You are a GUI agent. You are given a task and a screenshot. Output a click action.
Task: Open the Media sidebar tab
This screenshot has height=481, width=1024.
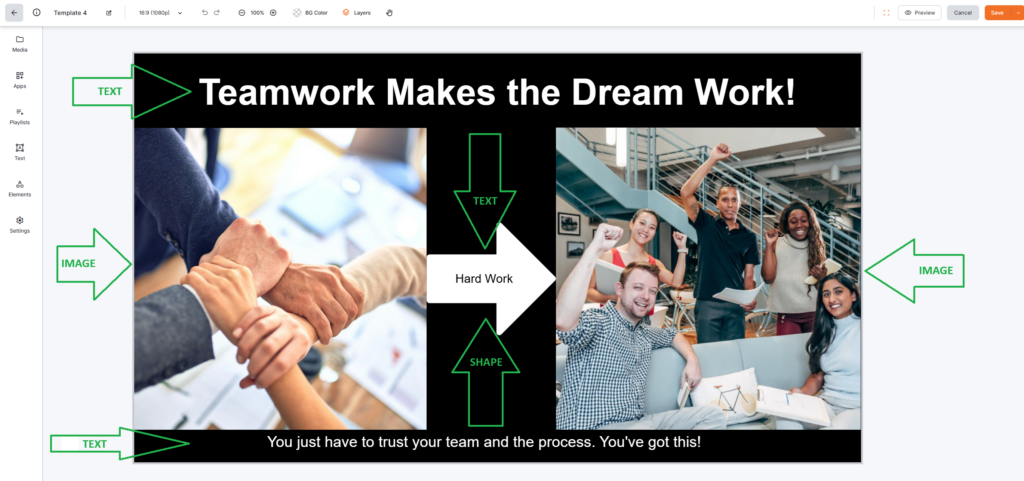pyautogui.click(x=20, y=43)
